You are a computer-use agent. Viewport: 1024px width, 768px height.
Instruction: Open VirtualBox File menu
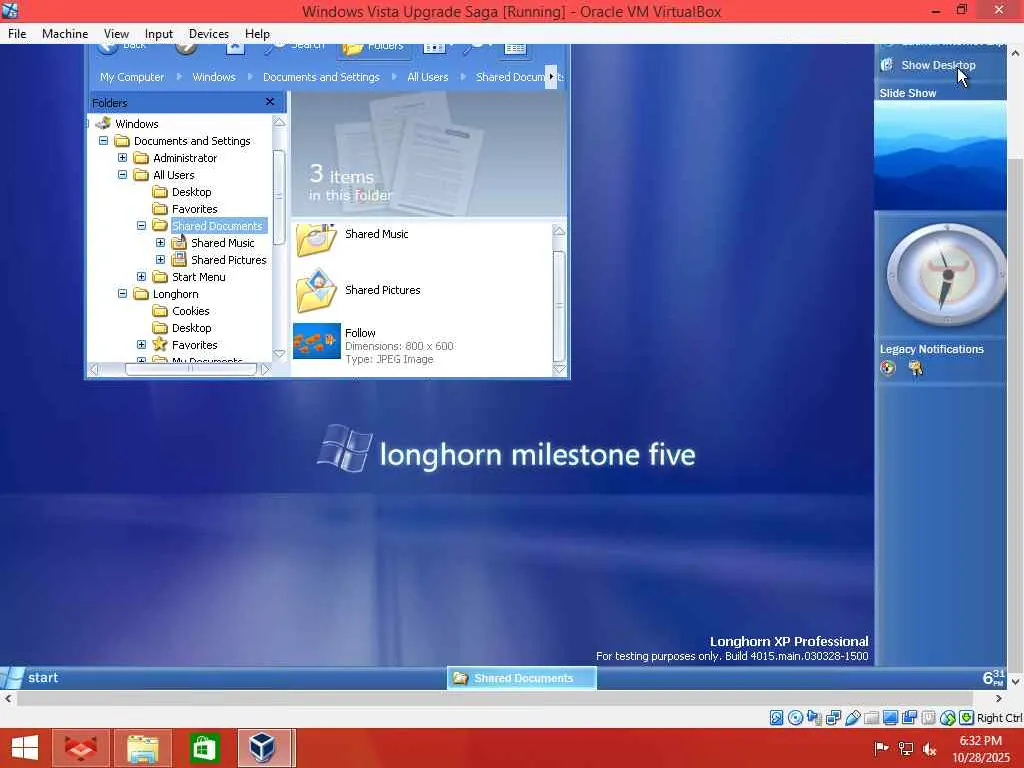(x=17, y=33)
